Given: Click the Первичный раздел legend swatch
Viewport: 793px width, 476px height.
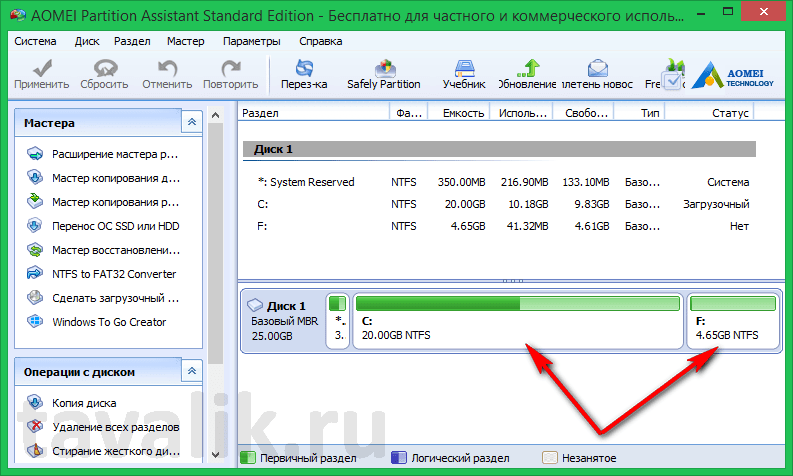Looking at the screenshot, I should pos(248,458).
